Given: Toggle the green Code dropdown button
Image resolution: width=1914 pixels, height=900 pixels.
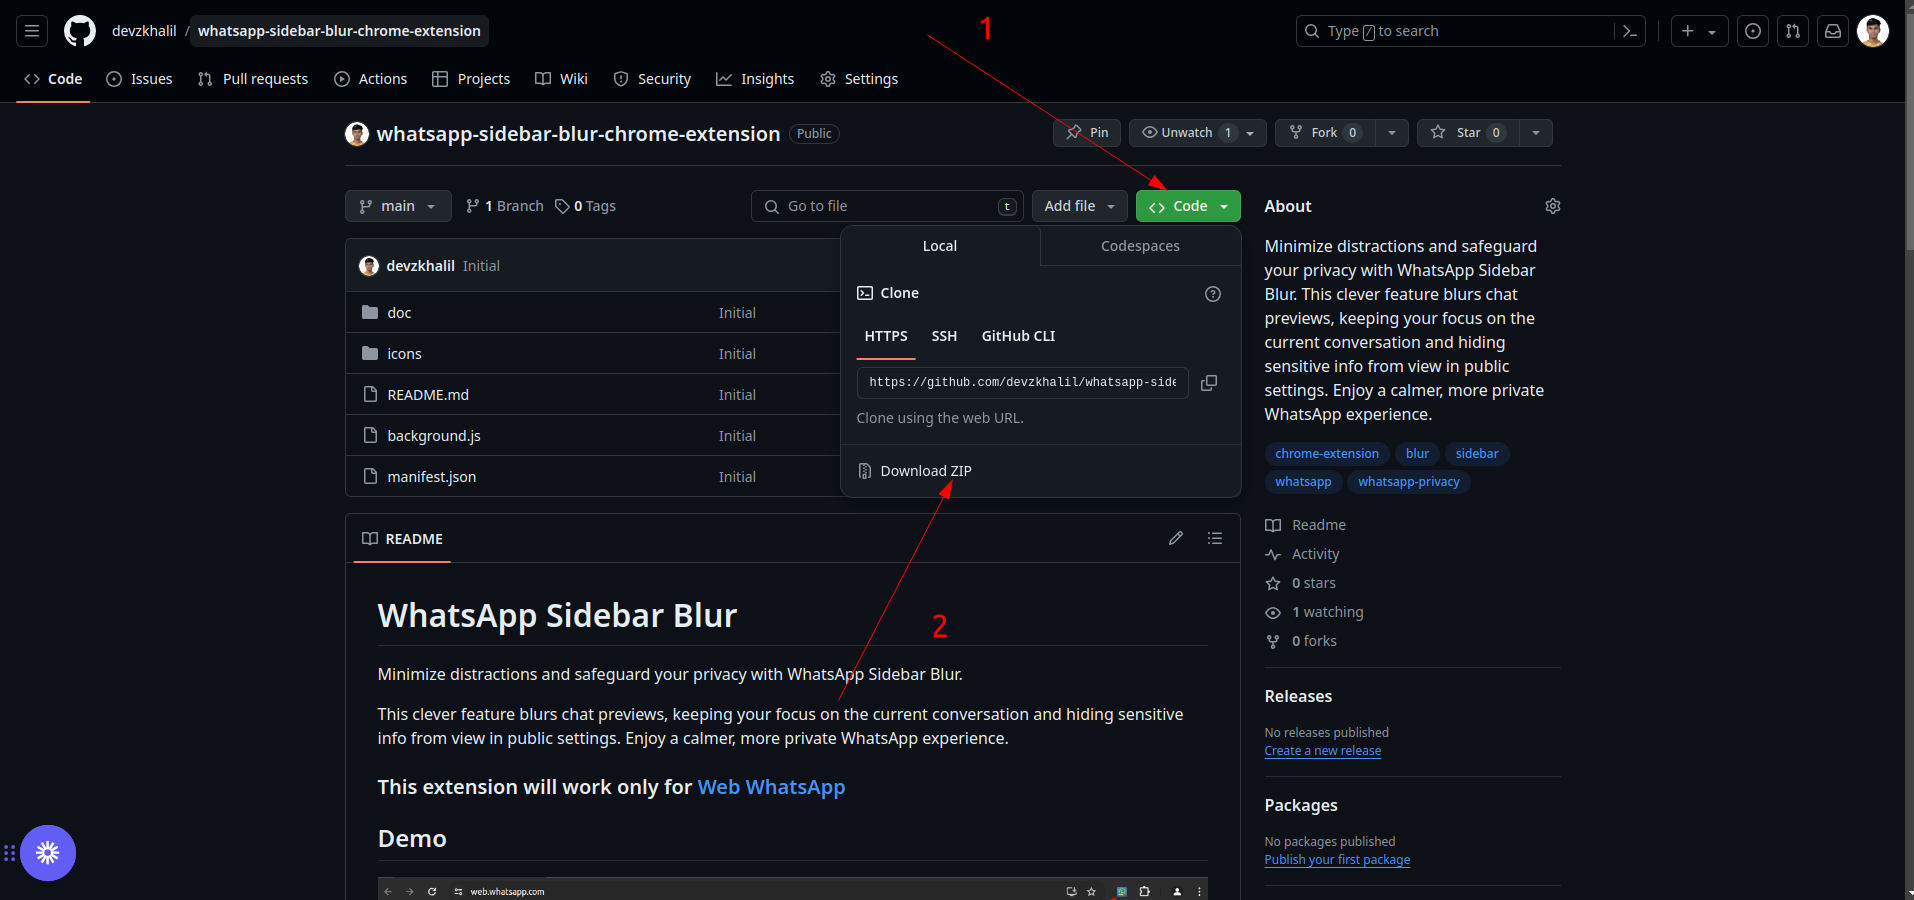Looking at the screenshot, I should (1188, 206).
